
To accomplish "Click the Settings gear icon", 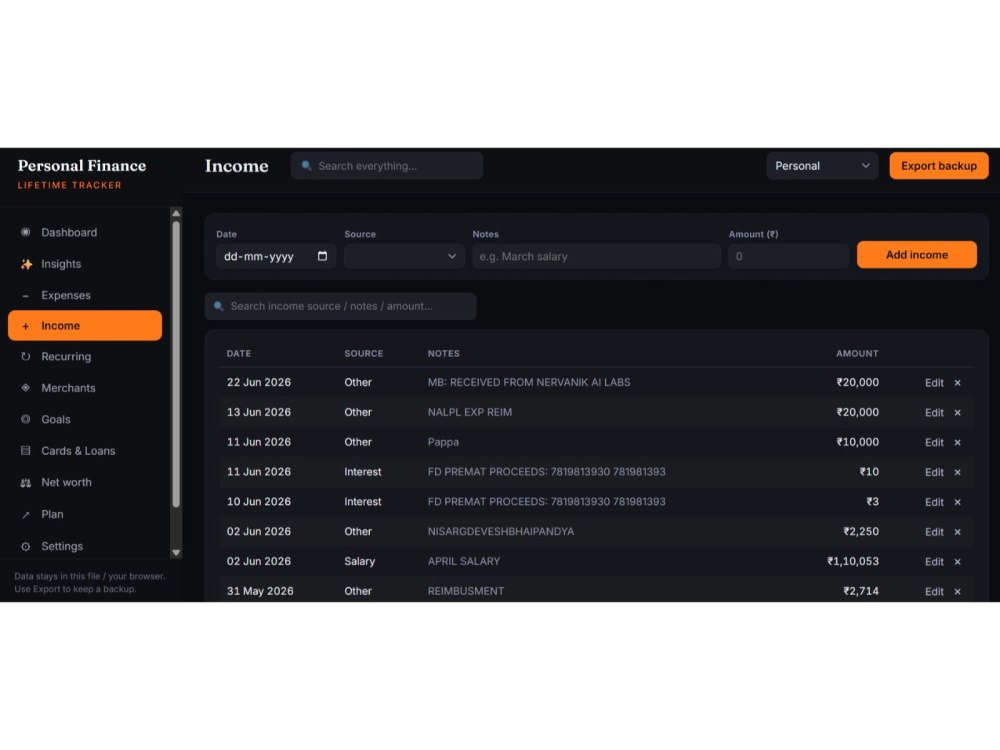I will click(x=26, y=547).
